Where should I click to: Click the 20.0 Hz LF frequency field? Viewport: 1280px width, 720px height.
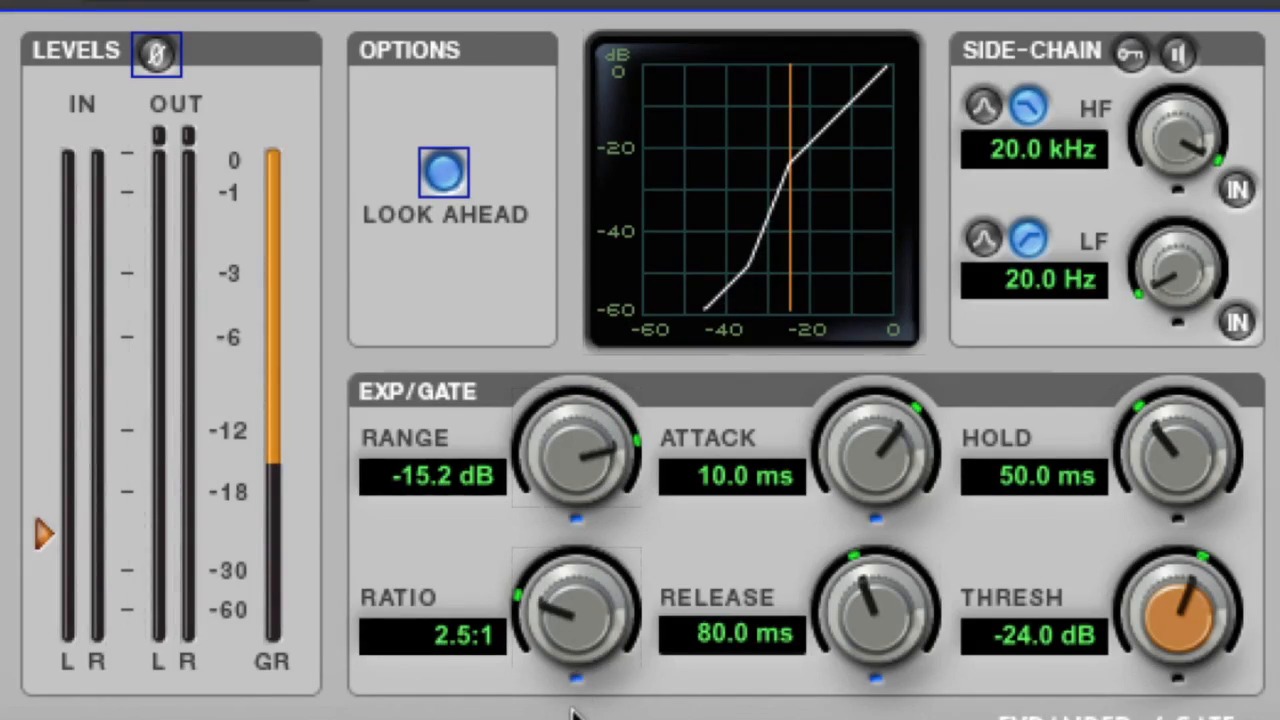(x=1034, y=280)
